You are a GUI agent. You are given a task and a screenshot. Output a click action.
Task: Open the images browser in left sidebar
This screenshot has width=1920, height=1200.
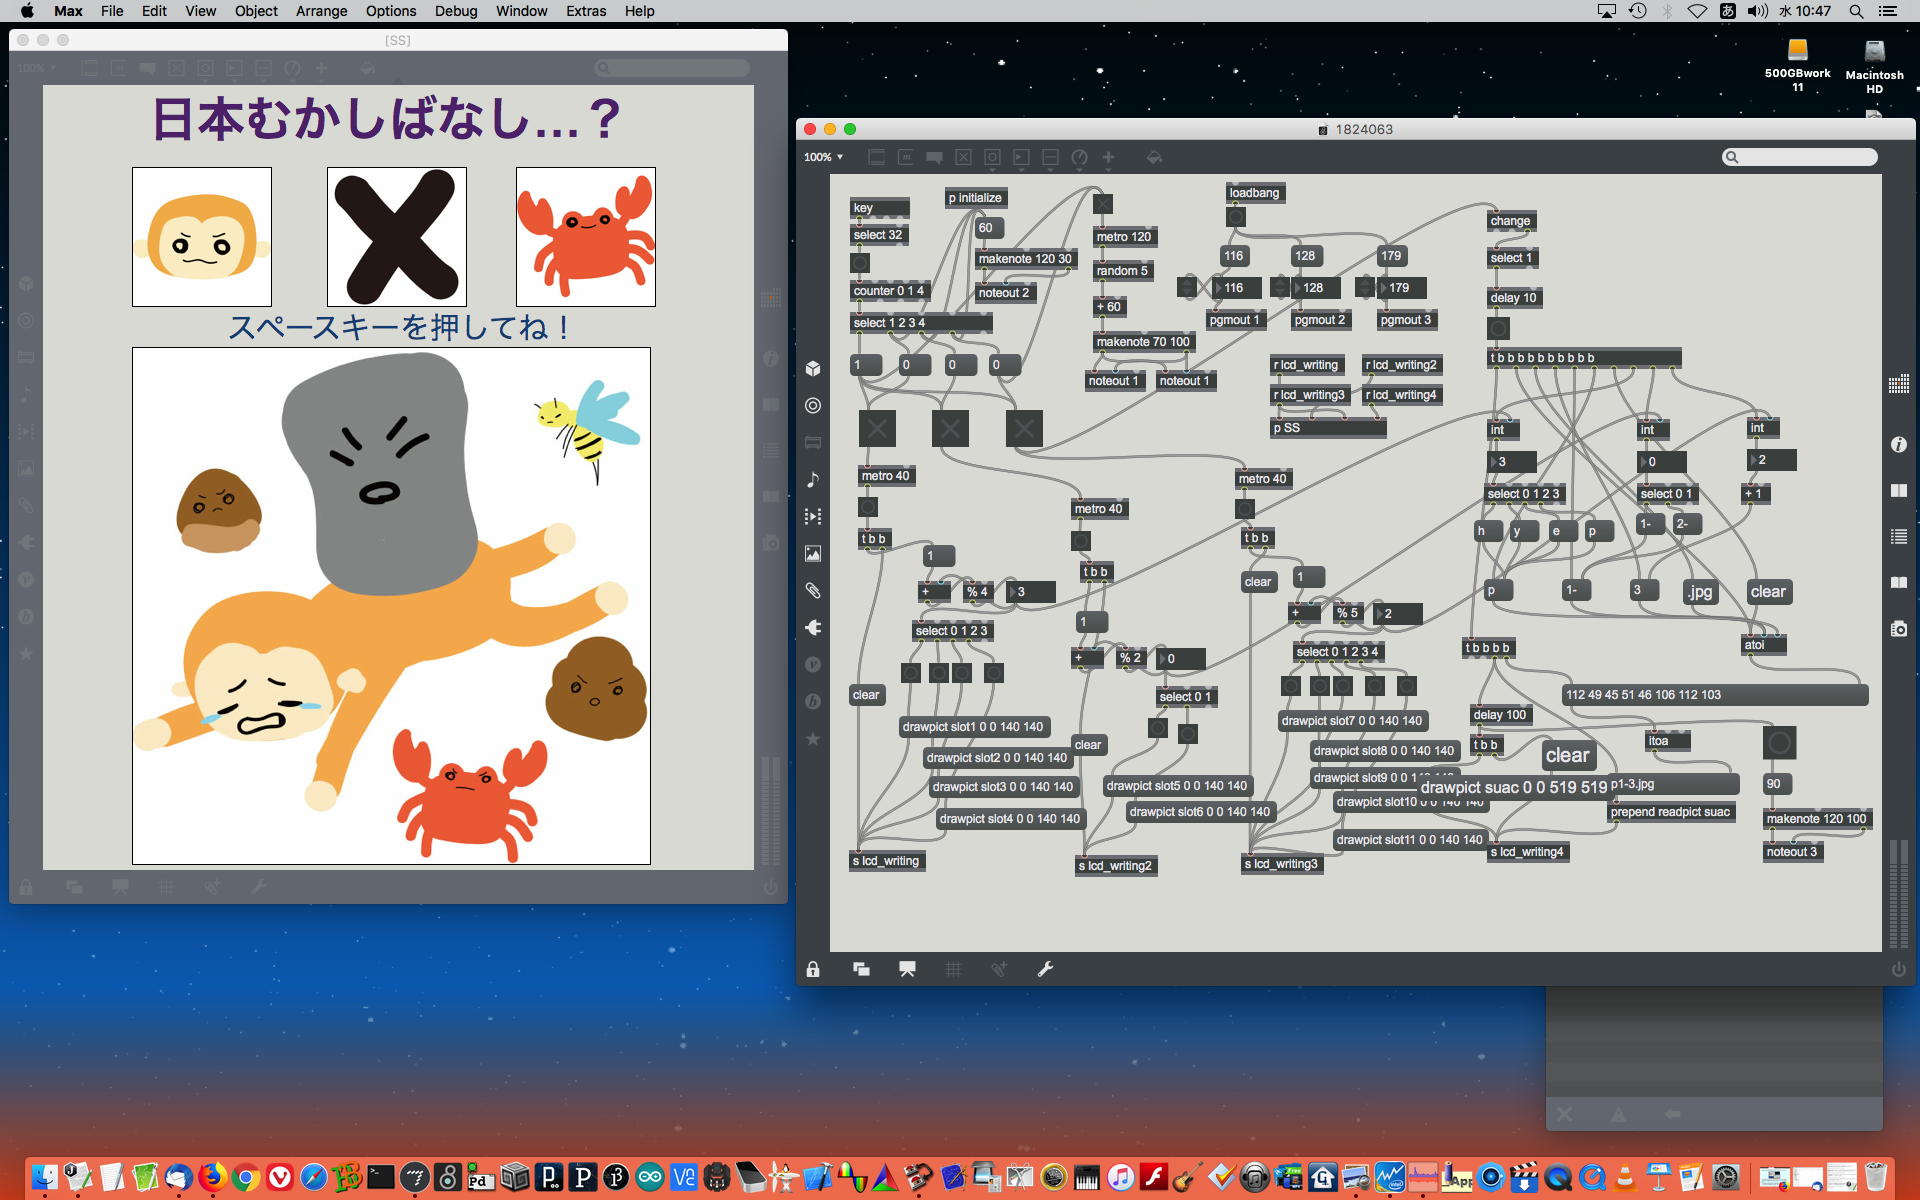pos(813,553)
